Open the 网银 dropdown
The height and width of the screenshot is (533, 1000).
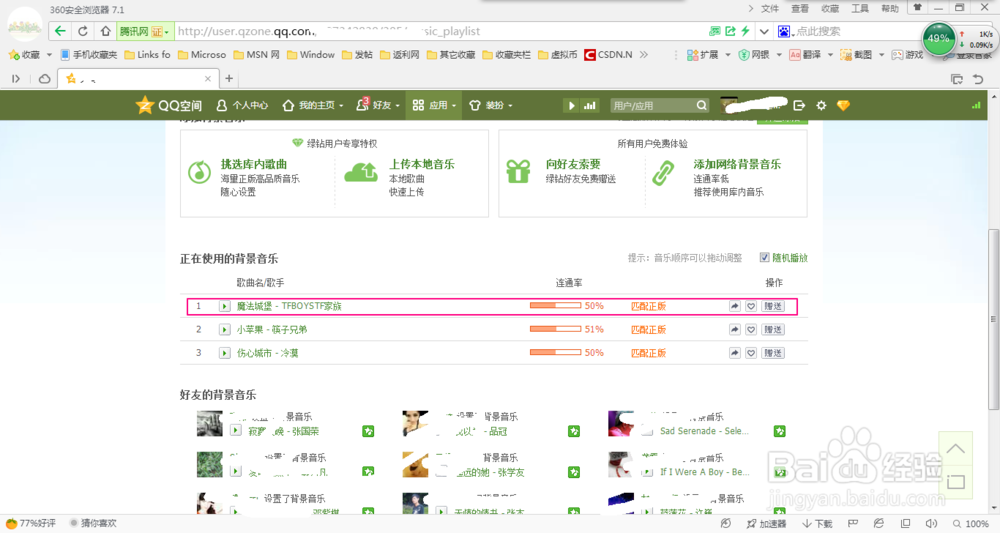[x=779, y=55]
